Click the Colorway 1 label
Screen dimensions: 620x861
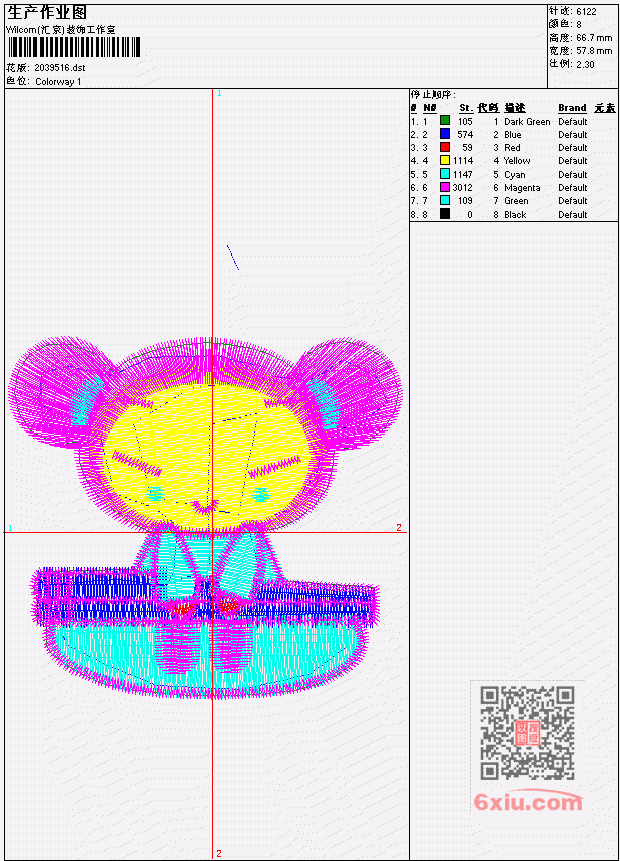coord(58,82)
